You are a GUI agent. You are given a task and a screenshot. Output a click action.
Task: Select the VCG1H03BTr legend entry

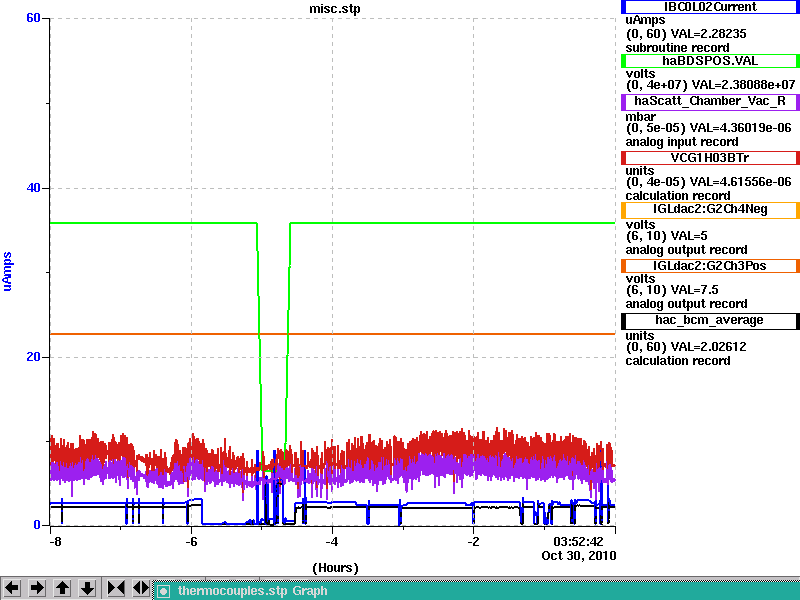tap(710, 158)
